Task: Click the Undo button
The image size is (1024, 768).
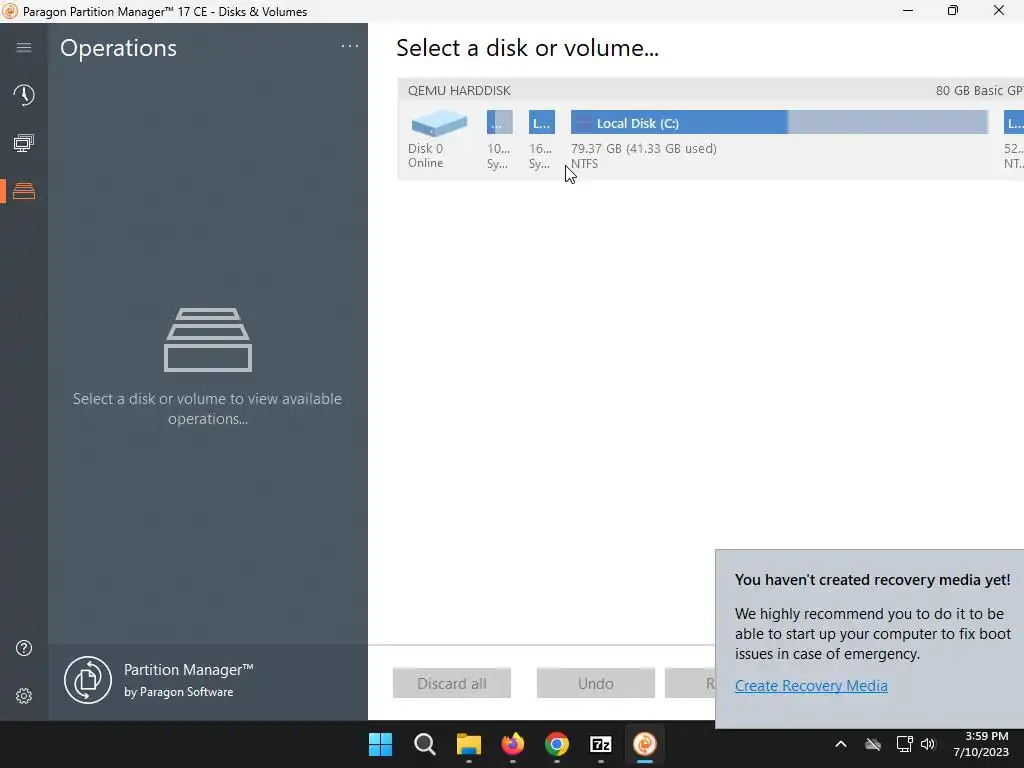Action: click(596, 683)
